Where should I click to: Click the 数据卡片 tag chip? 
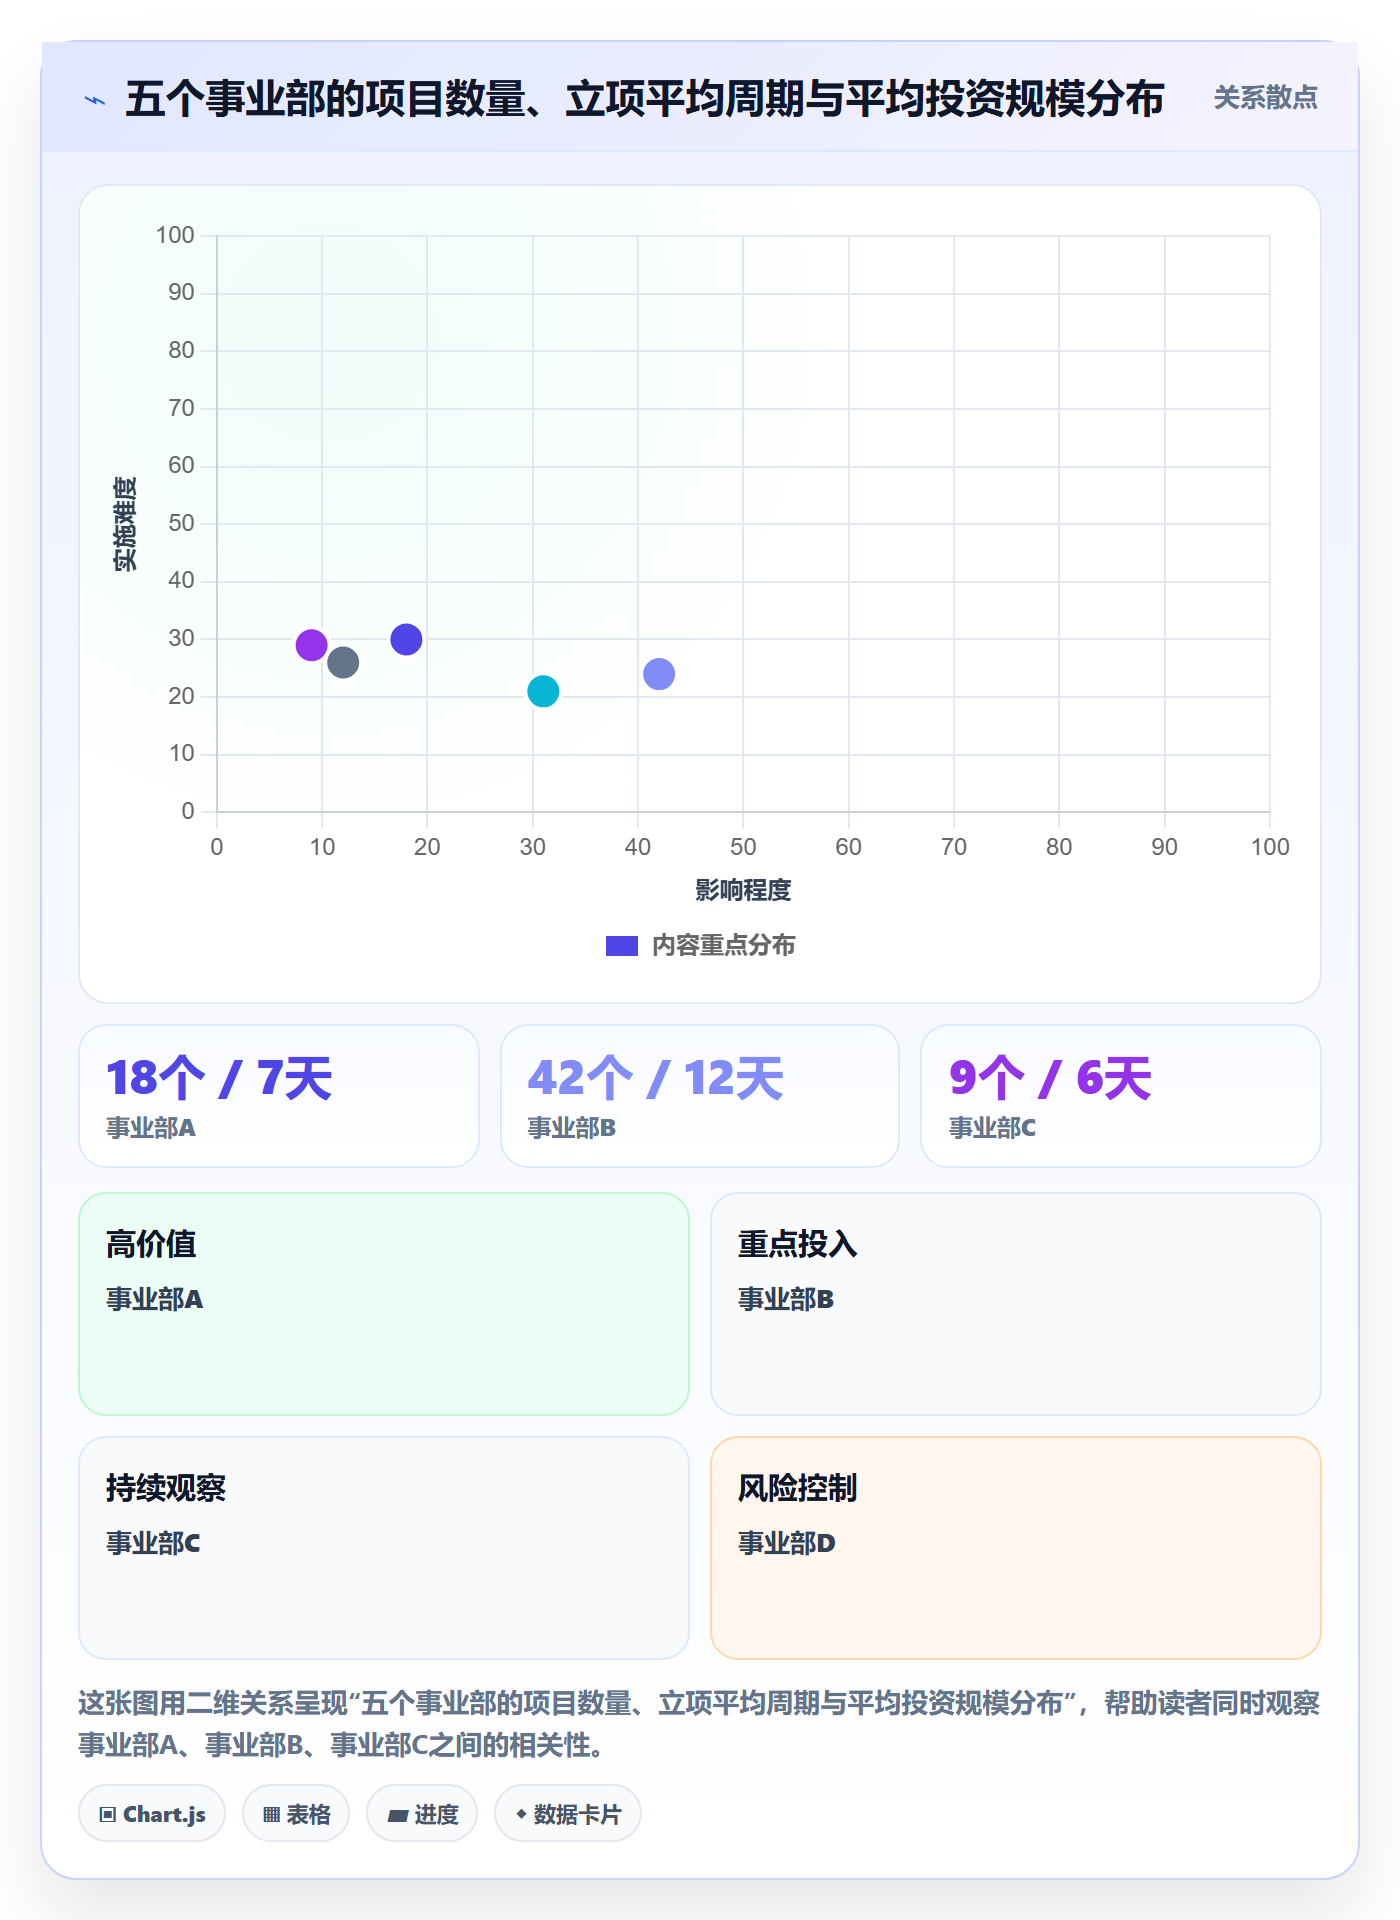pos(568,1814)
